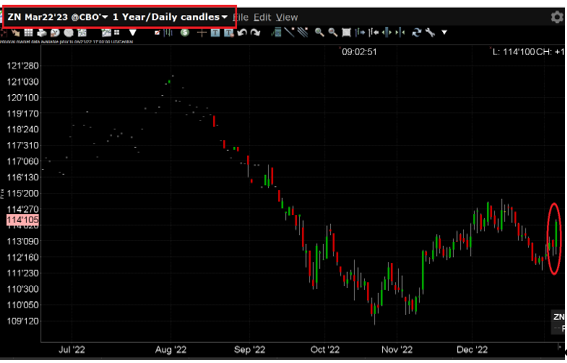Click the calculator study icon
567x363 pixels.
coord(276,33)
